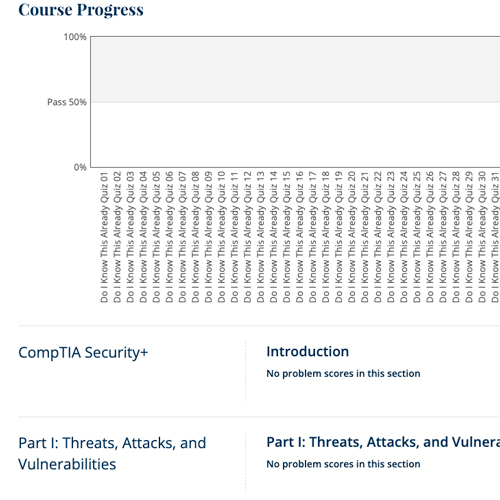The height and width of the screenshot is (500, 500).
Task: Open the Introduction section link
Action: tap(308, 352)
